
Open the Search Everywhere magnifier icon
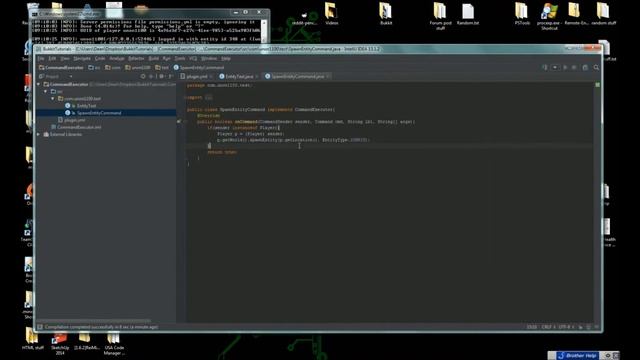[x=596, y=67]
